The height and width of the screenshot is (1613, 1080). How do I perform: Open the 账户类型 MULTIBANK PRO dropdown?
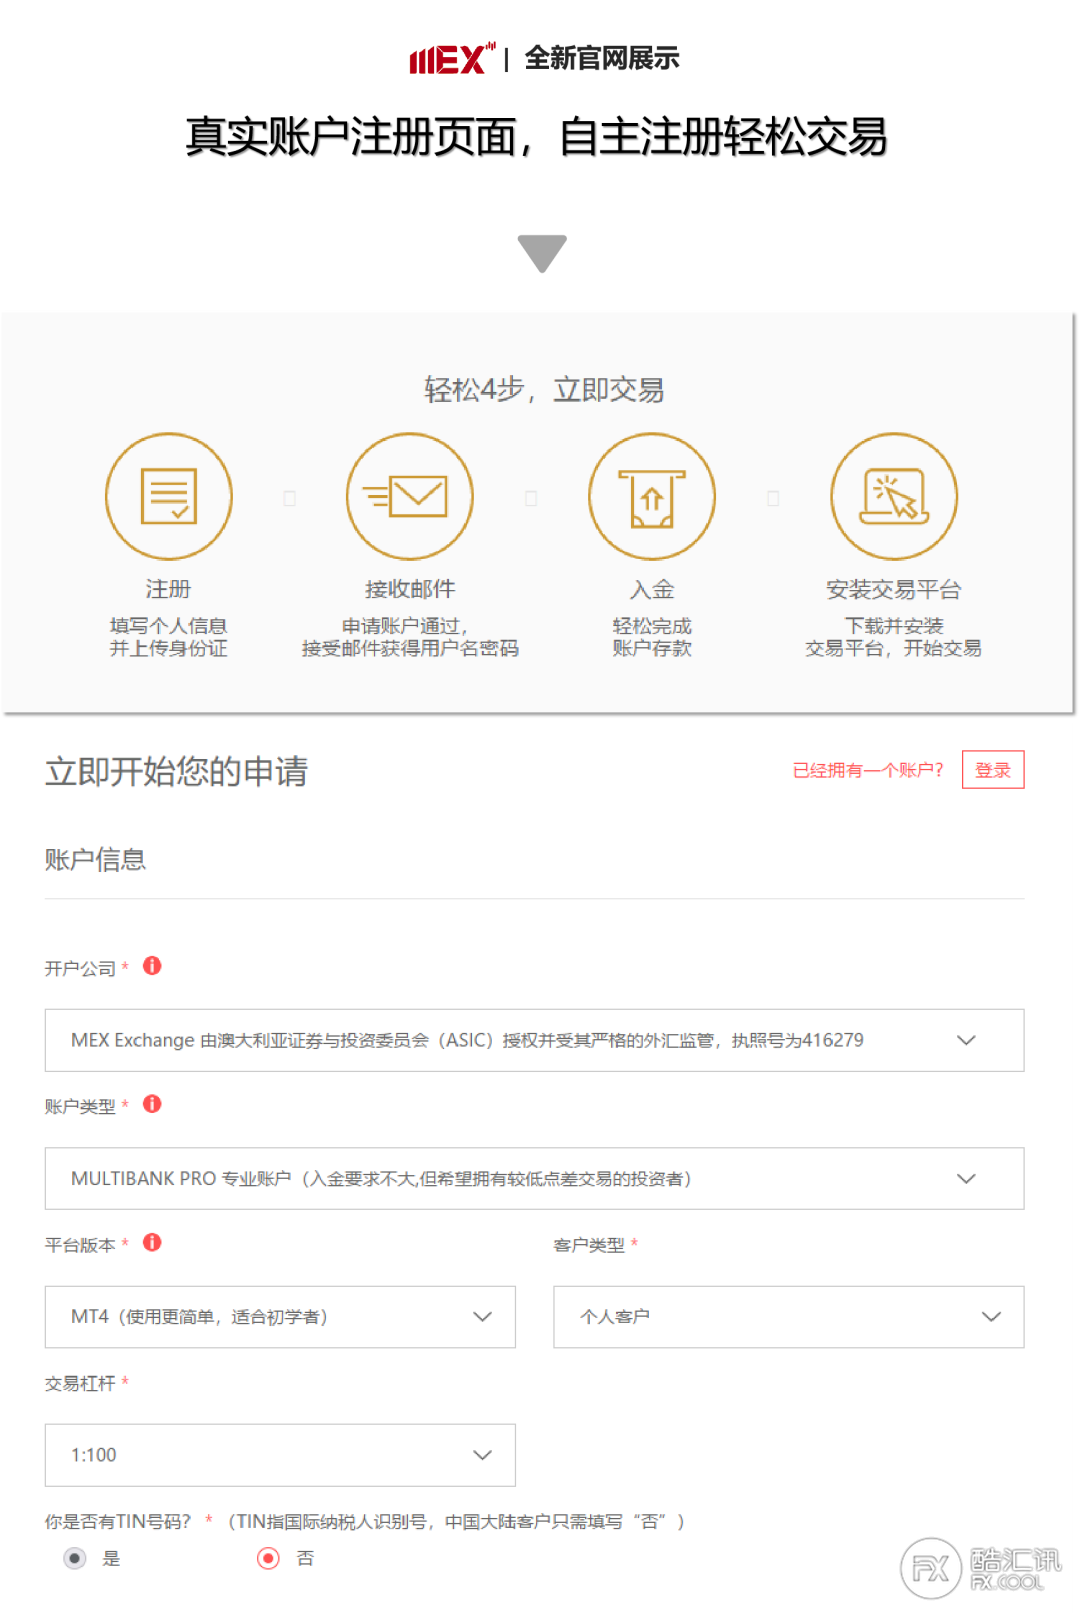tap(534, 1178)
